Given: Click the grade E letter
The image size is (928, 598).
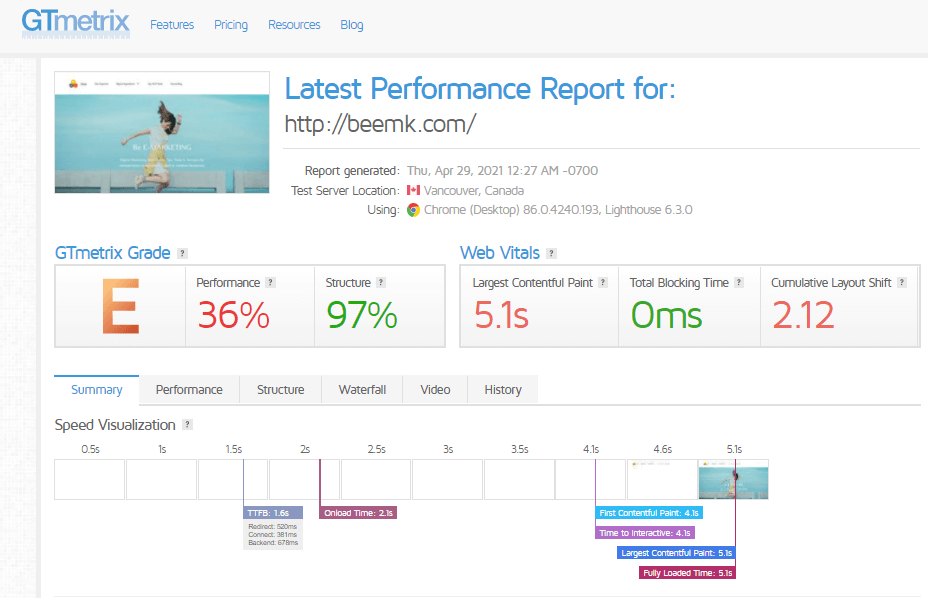Looking at the screenshot, I should [x=121, y=306].
